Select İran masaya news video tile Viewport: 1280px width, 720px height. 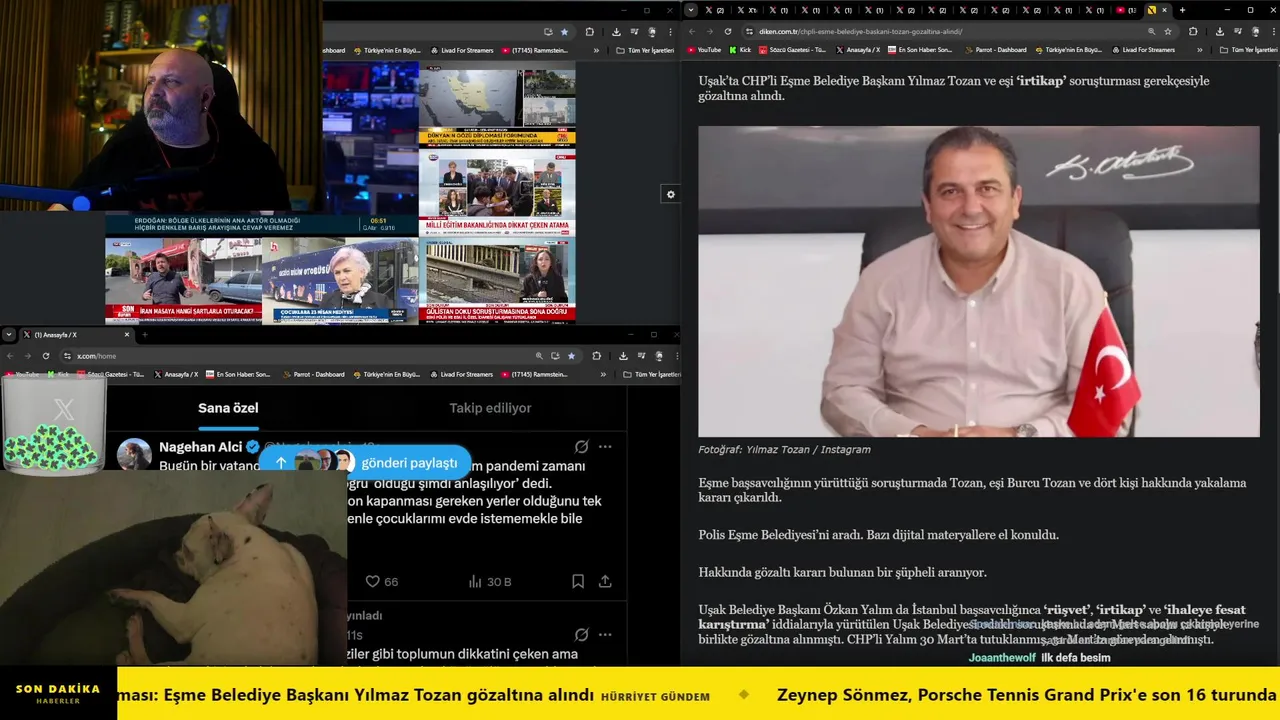coord(183,280)
